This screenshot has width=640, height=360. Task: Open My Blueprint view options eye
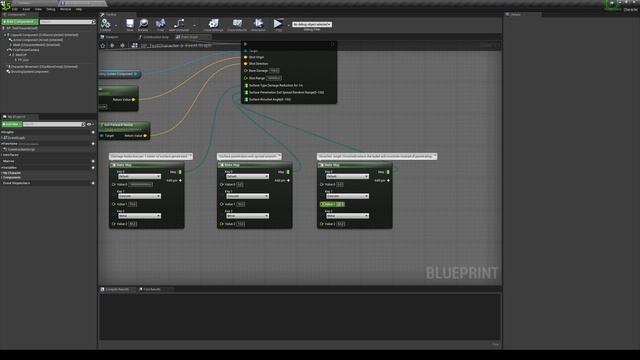pos(89,124)
